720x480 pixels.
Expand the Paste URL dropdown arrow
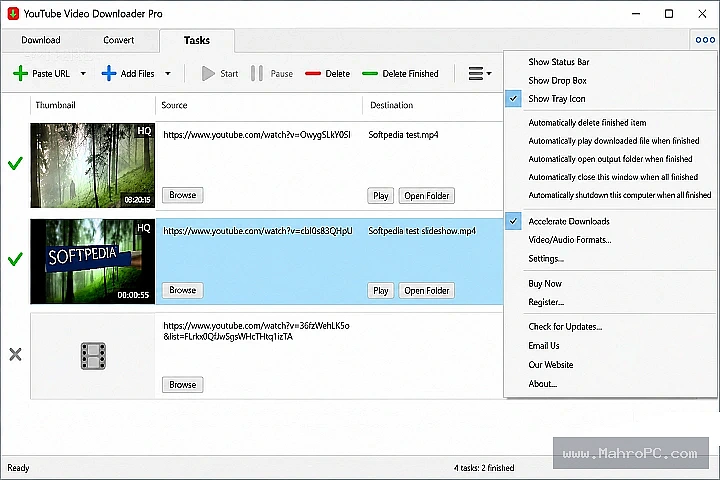pos(83,73)
